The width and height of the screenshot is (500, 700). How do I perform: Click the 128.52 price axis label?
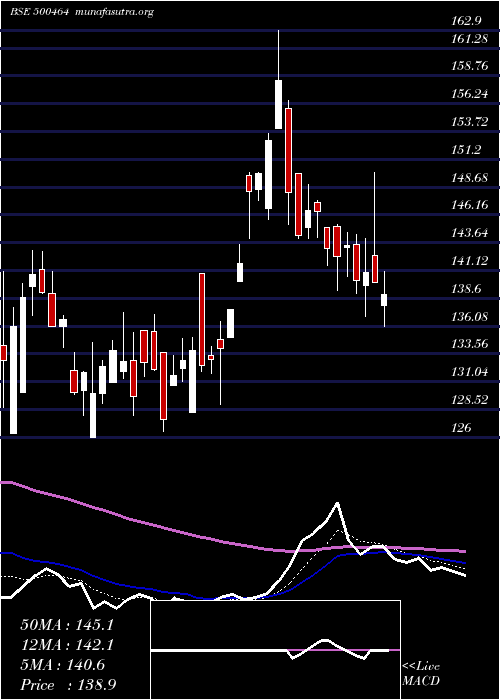(469, 400)
